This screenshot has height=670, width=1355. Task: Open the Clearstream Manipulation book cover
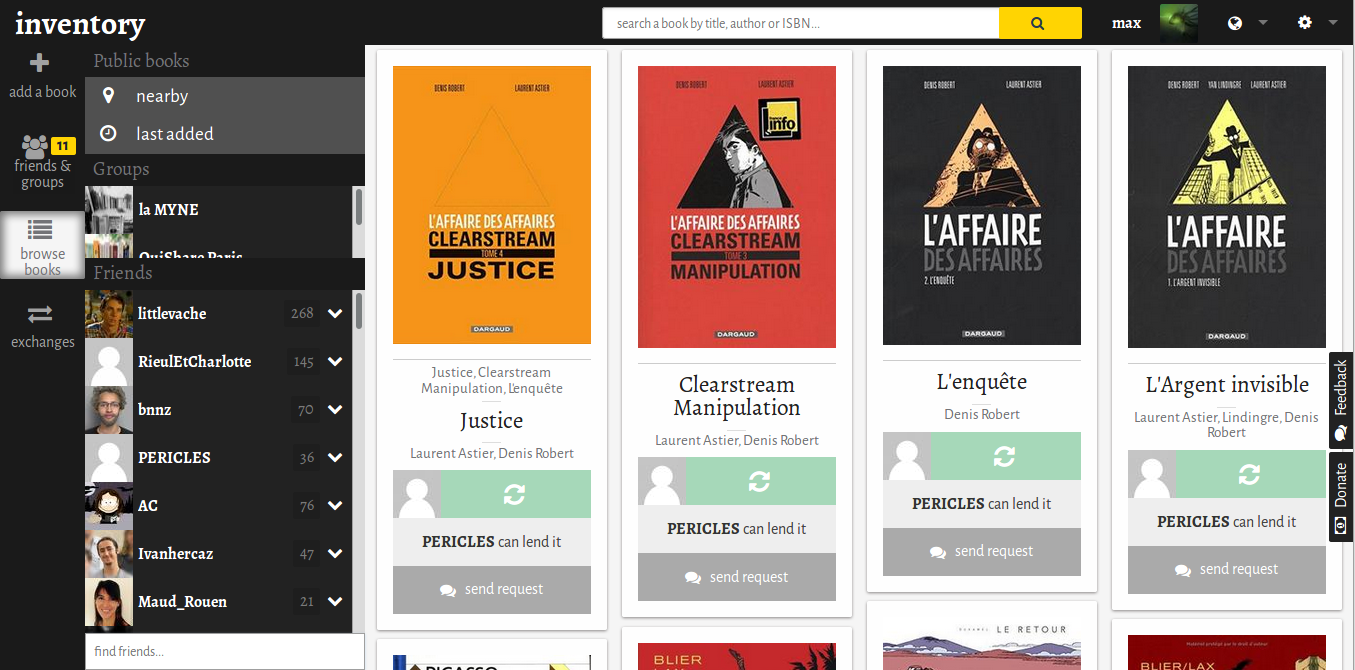[x=737, y=207]
